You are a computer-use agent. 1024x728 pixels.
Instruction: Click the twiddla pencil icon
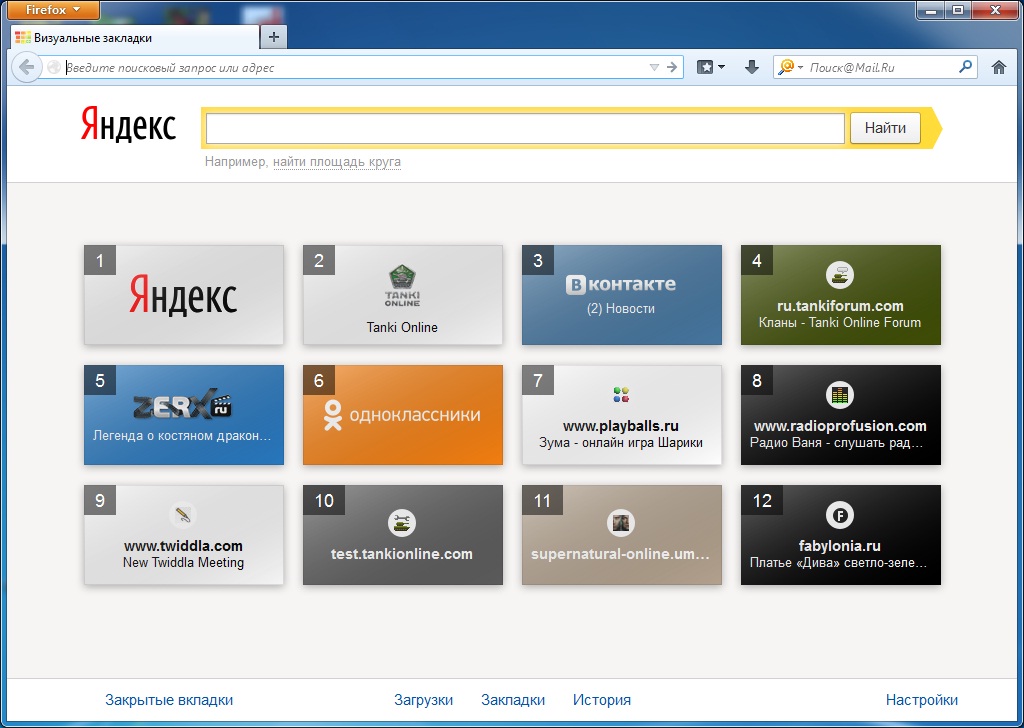click(183, 514)
